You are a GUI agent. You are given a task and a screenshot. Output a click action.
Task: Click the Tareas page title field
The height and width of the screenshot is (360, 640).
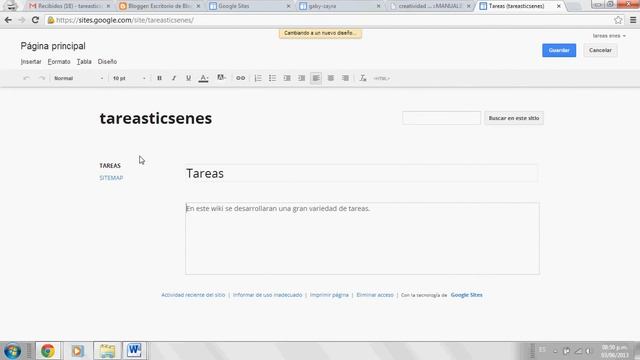[362, 173]
